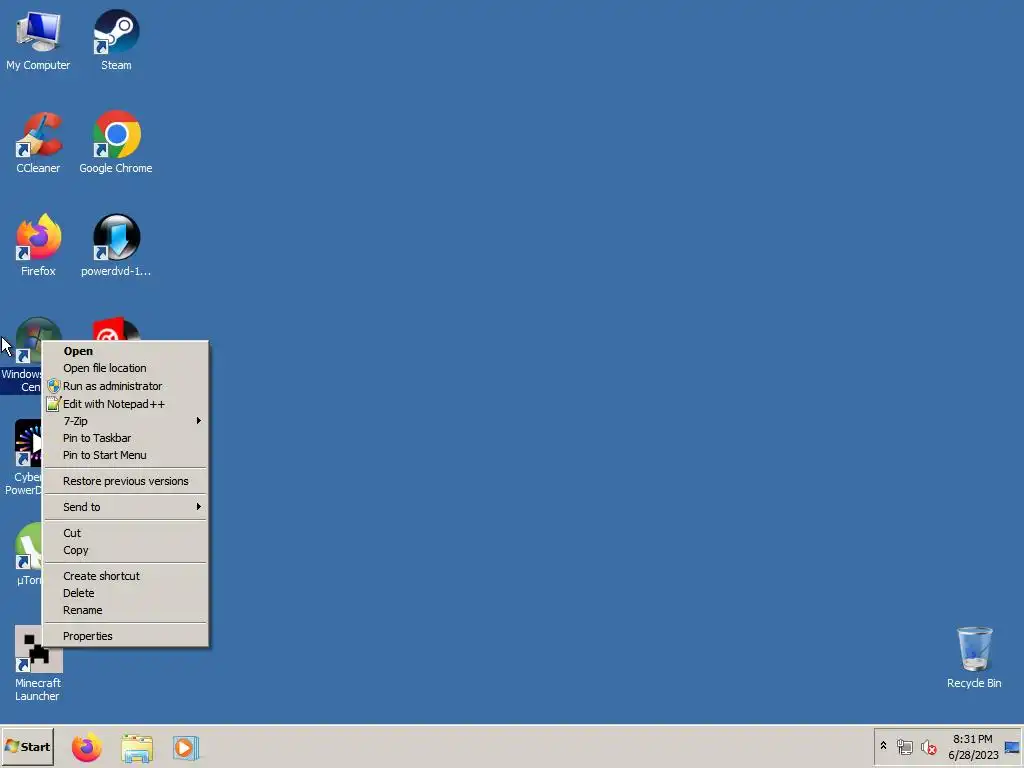Select Pin to Start Menu

click(x=125, y=455)
